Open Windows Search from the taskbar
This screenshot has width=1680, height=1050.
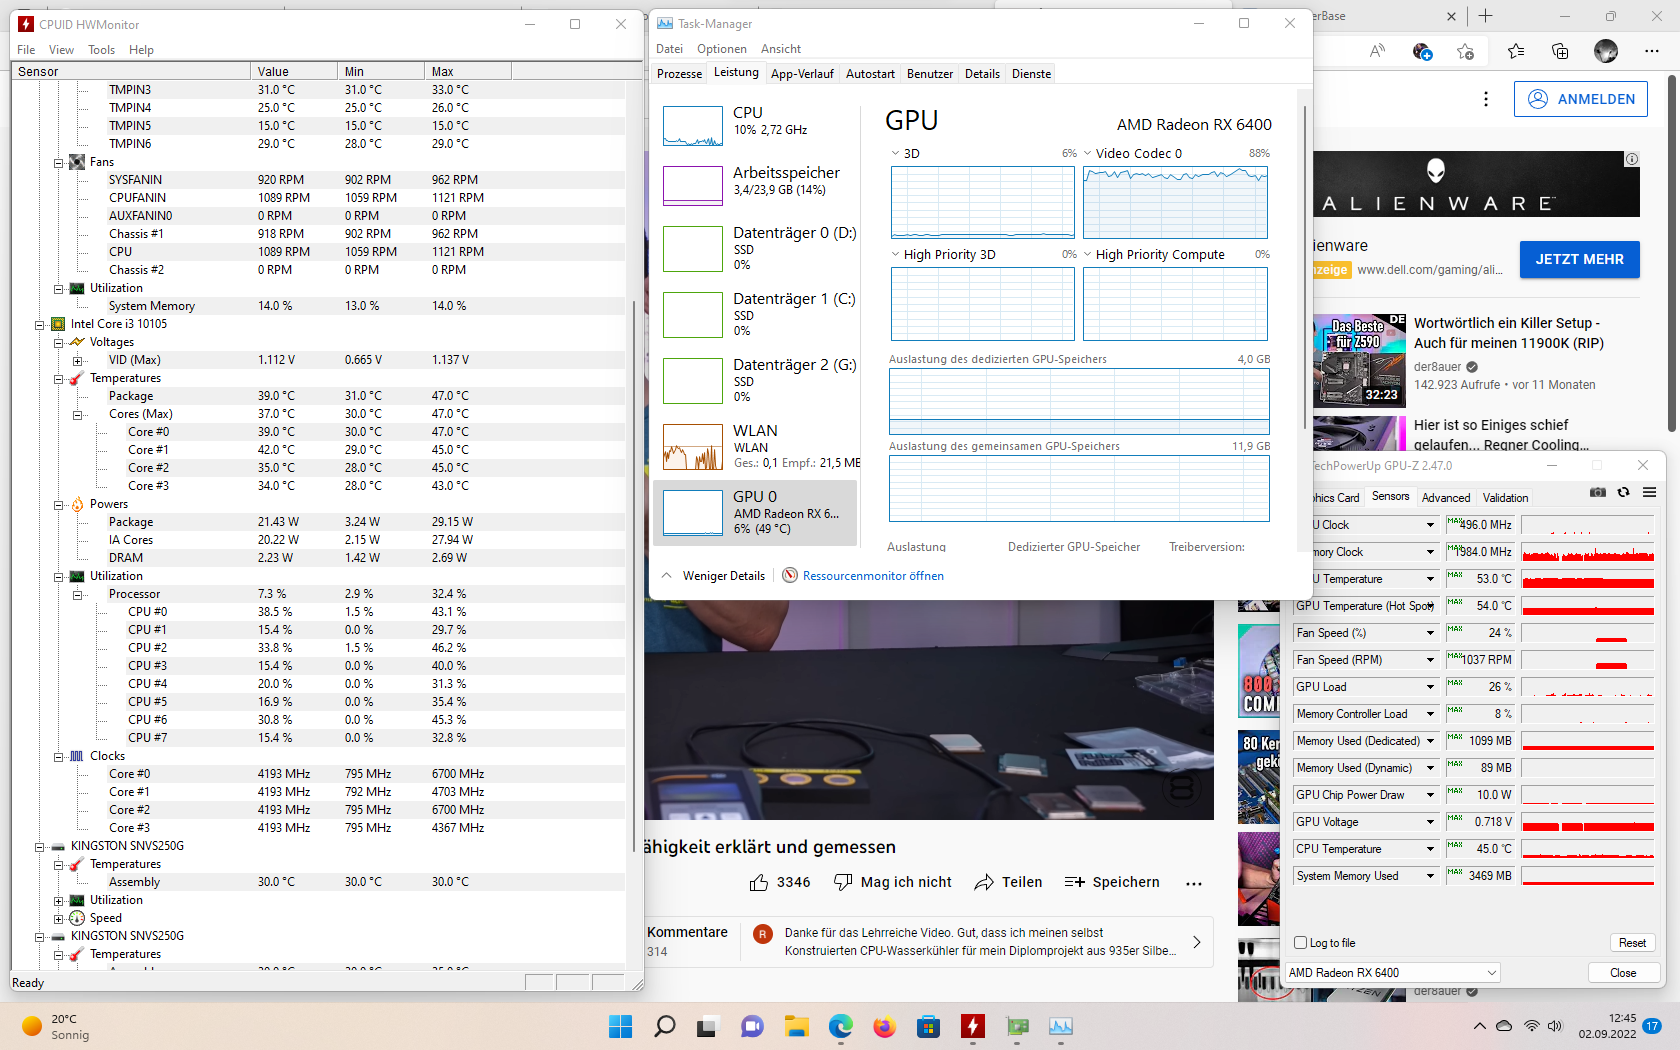(x=665, y=1026)
